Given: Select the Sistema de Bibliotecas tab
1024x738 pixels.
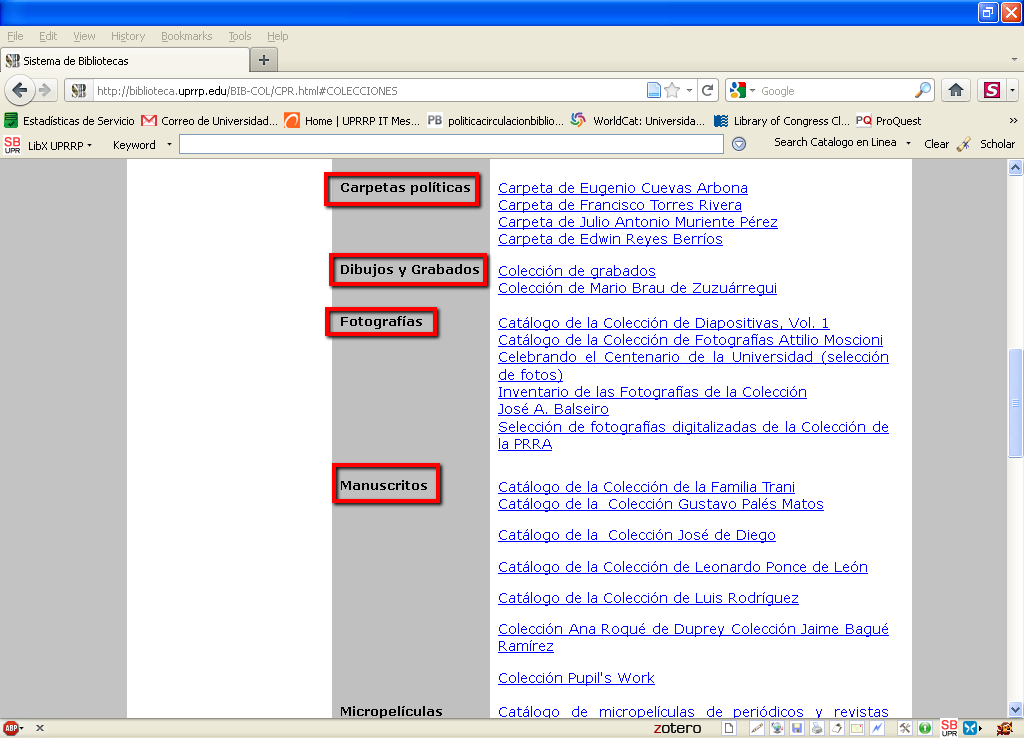Looking at the screenshot, I should (120, 61).
